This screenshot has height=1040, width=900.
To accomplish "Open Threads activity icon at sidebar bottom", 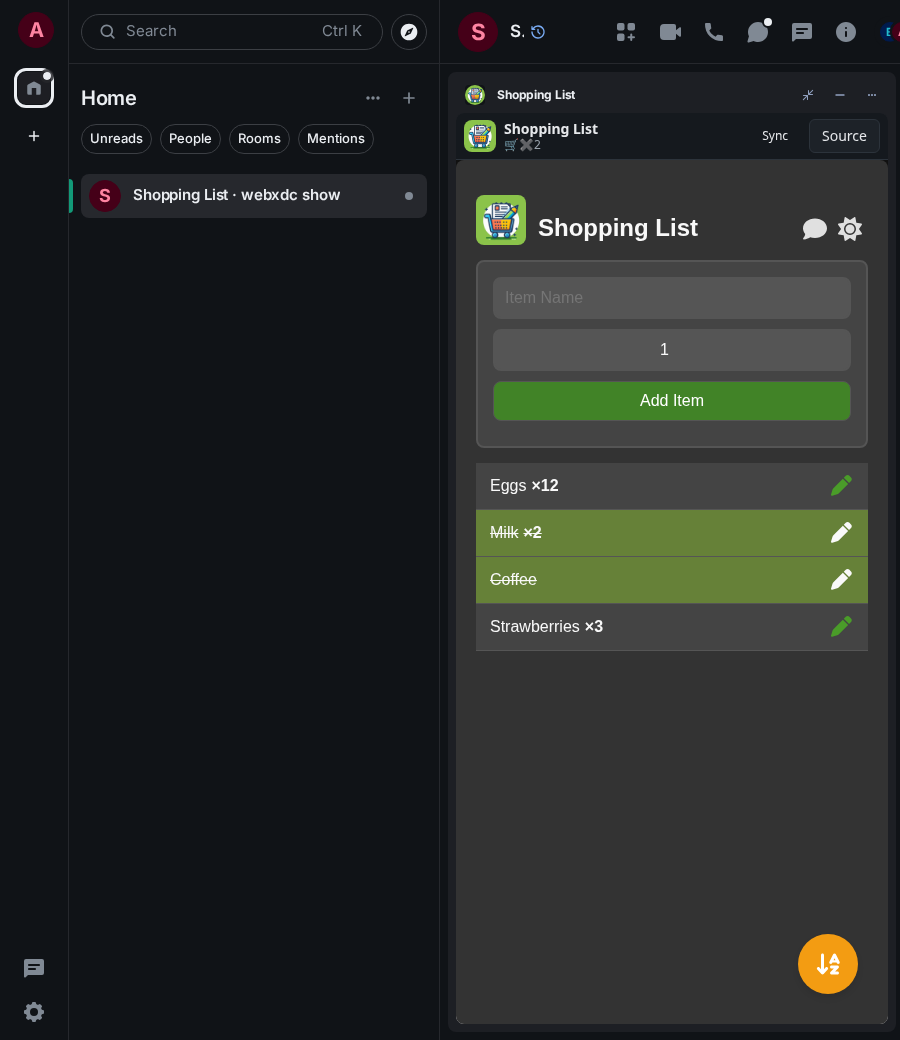I will 34,968.
